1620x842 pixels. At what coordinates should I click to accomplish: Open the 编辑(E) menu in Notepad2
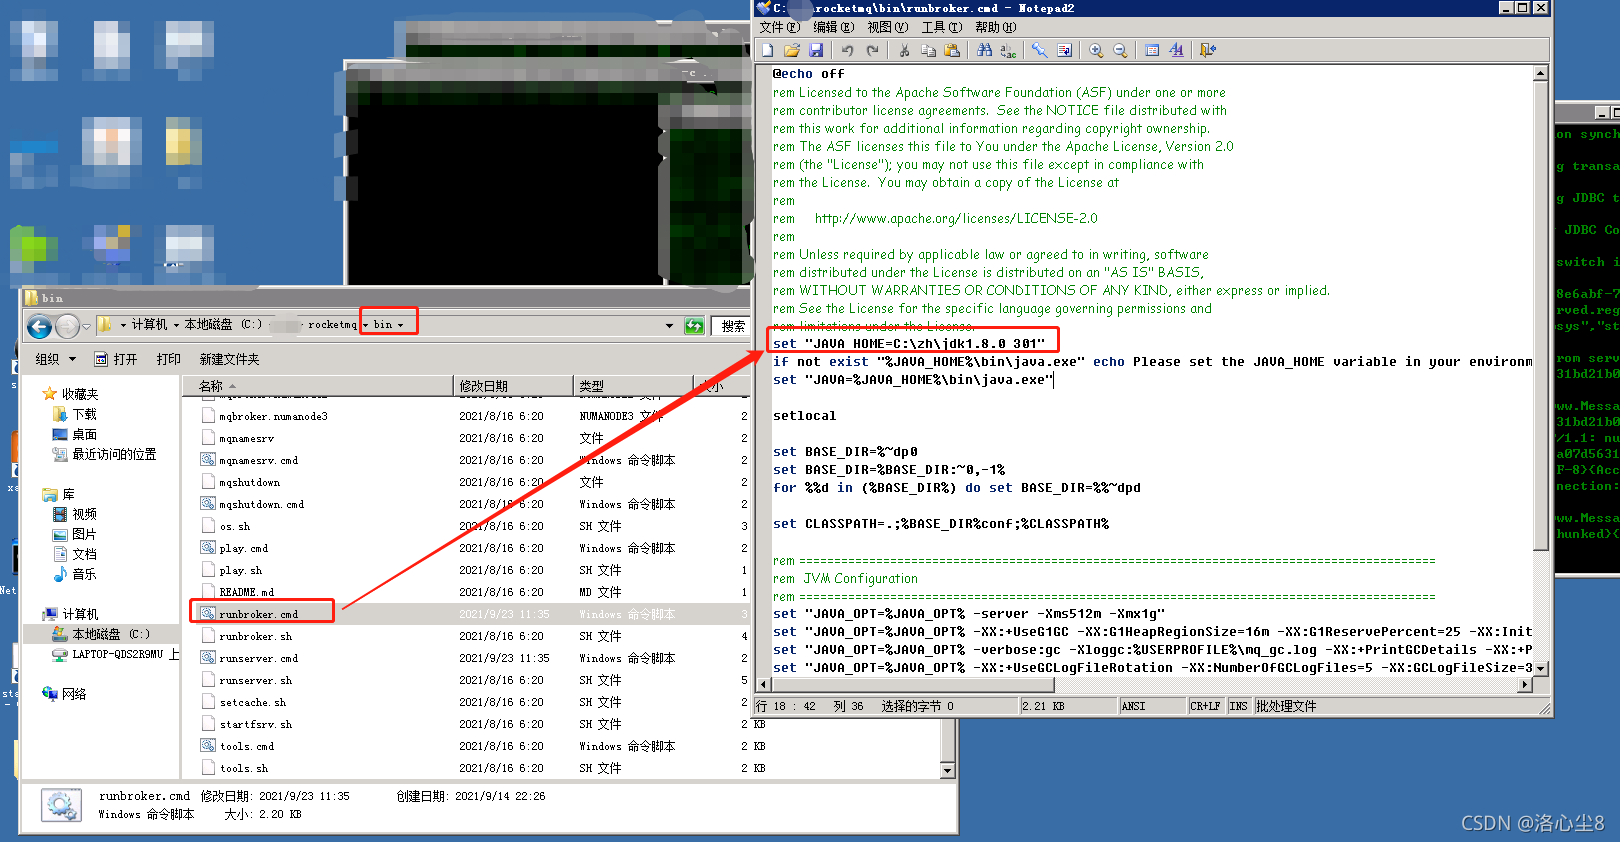[x=834, y=27]
